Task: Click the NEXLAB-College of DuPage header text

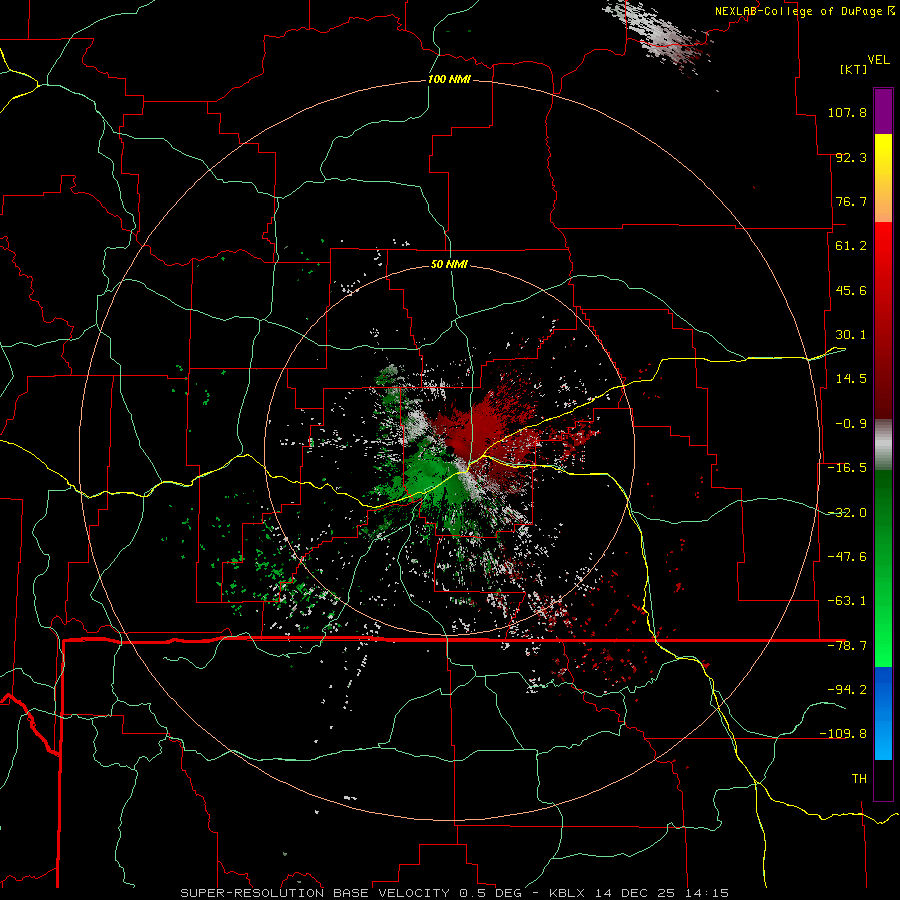Action: (804, 11)
